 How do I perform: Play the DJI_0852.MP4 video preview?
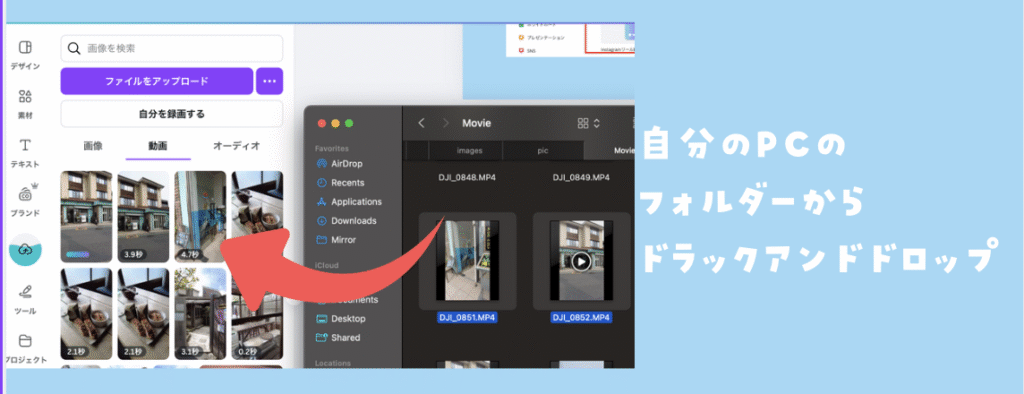click(x=581, y=261)
